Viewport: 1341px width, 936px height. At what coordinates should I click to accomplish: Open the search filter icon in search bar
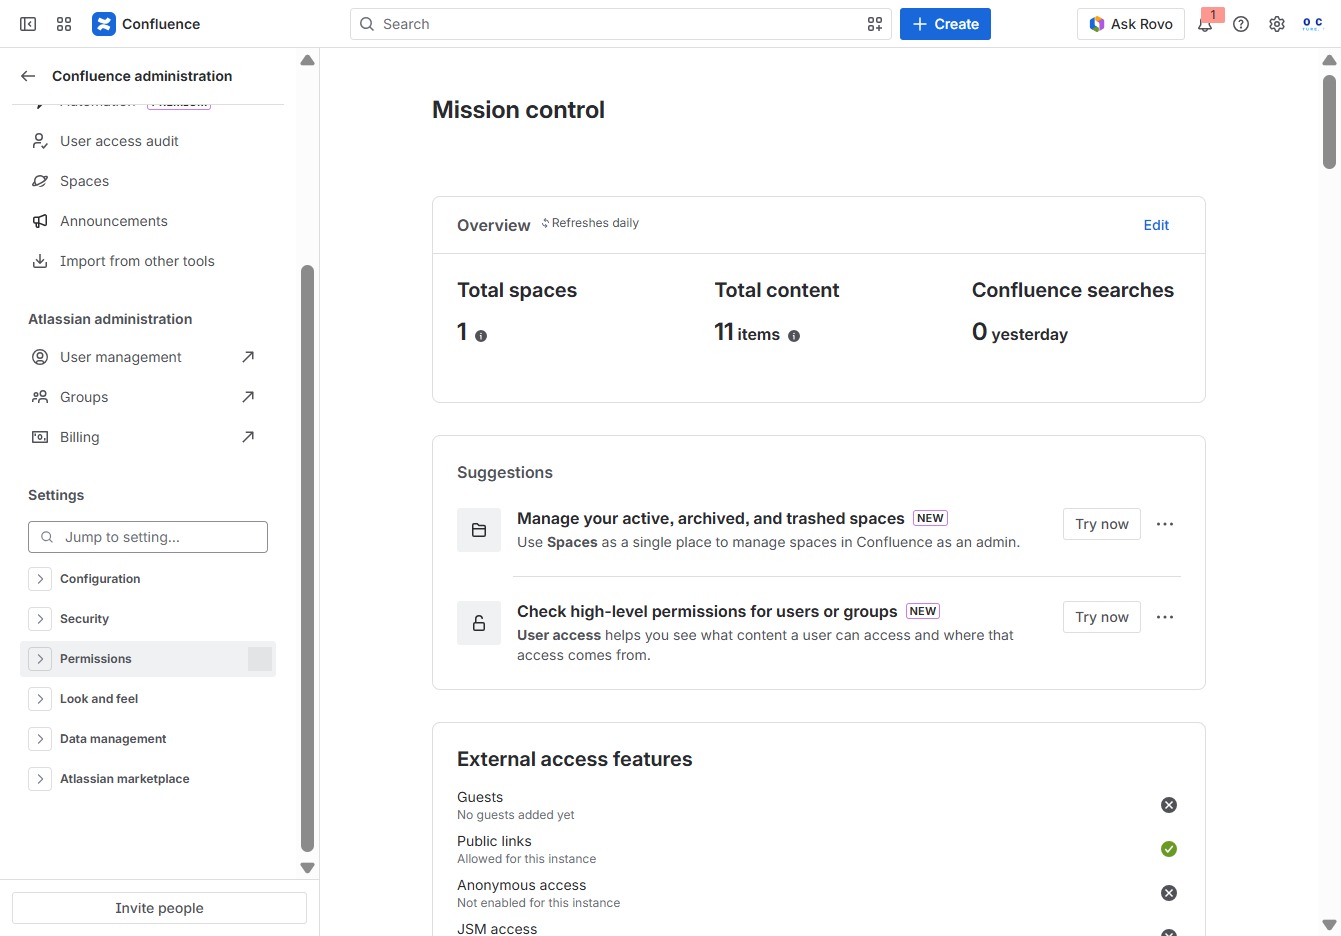tap(875, 24)
